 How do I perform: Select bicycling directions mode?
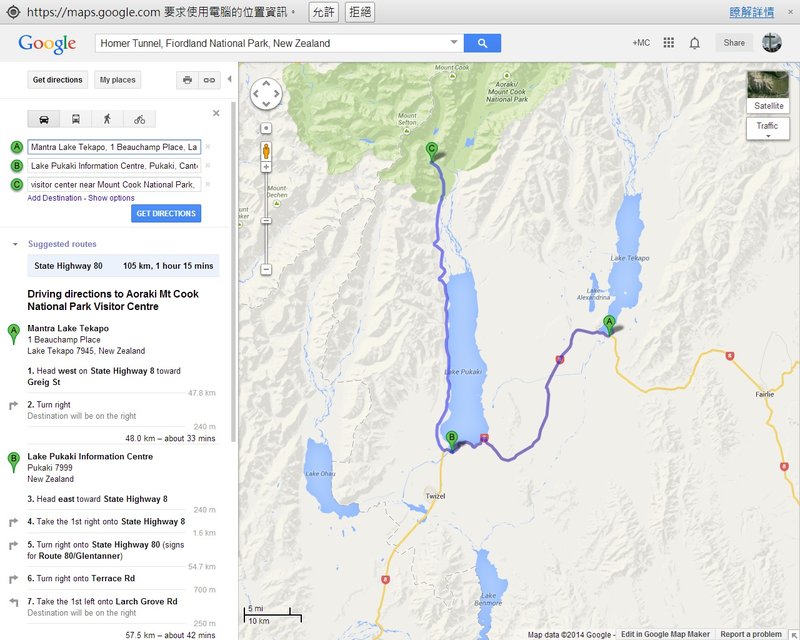[x=139, y=119]
